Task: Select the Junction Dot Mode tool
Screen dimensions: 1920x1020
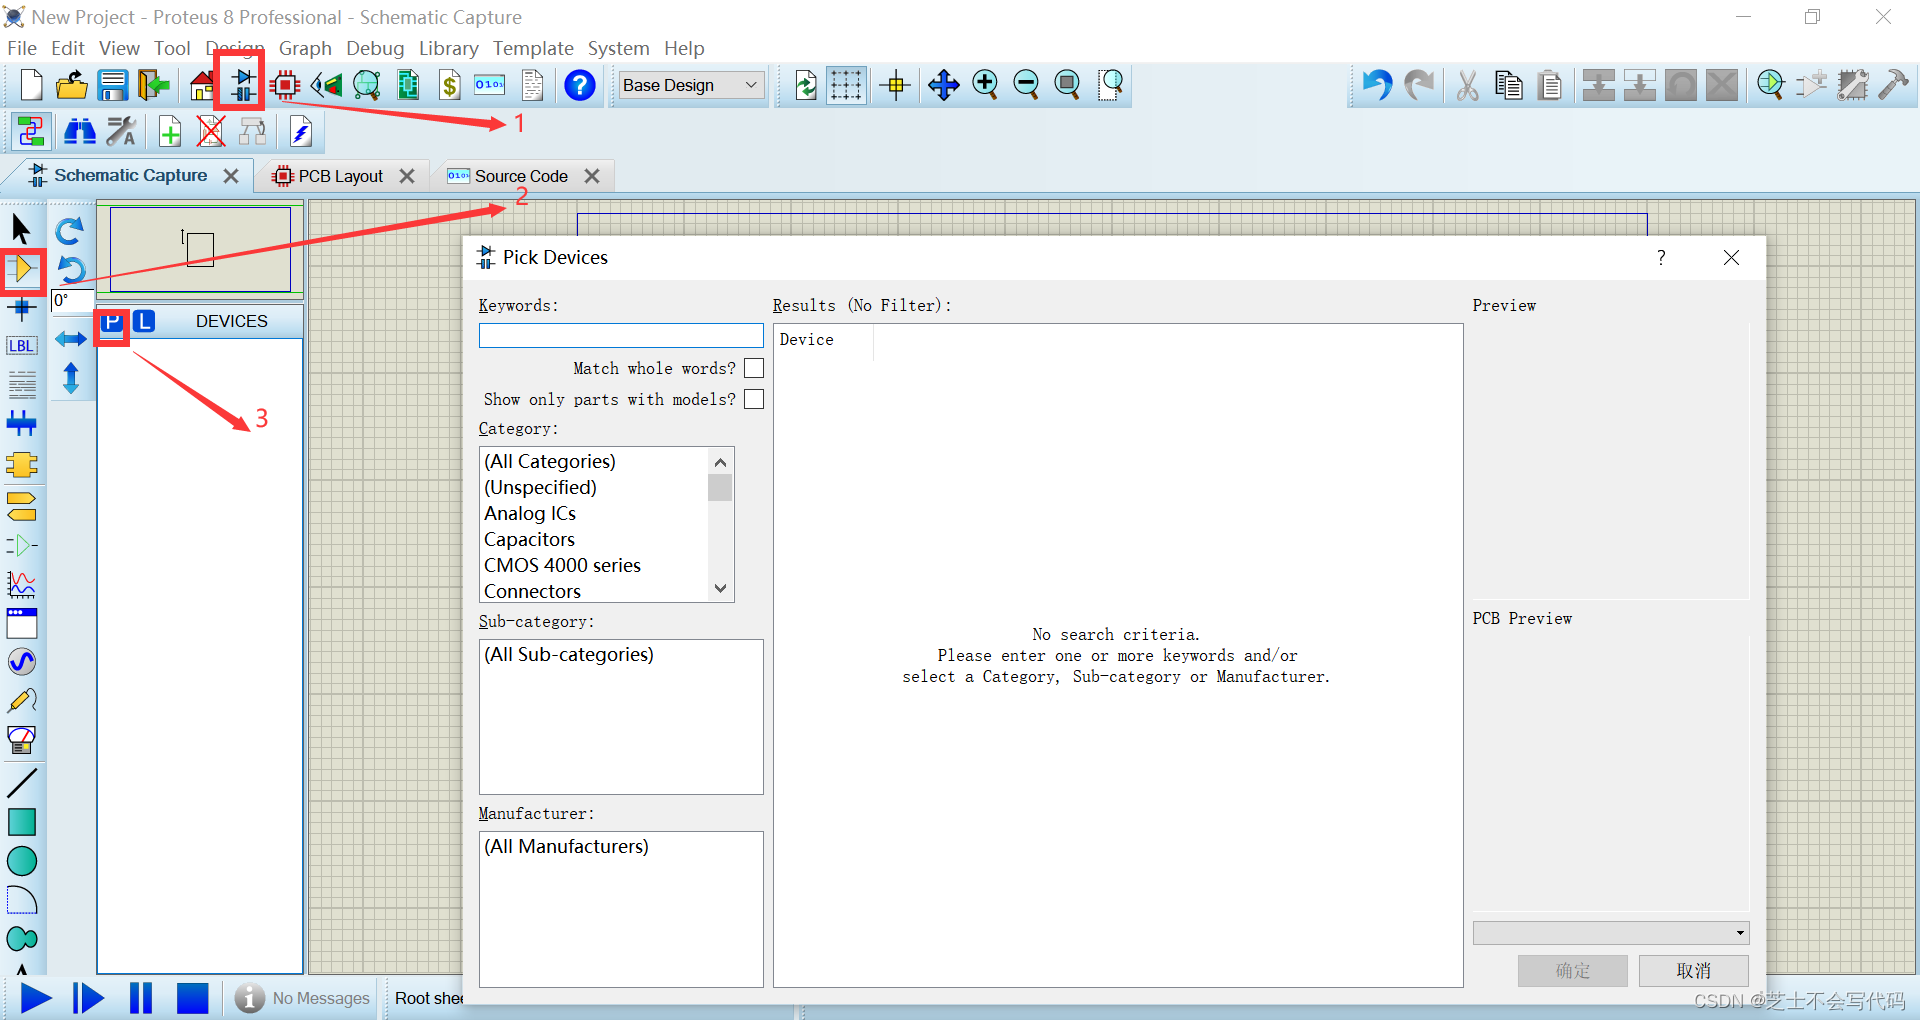Action: point(21,308)
